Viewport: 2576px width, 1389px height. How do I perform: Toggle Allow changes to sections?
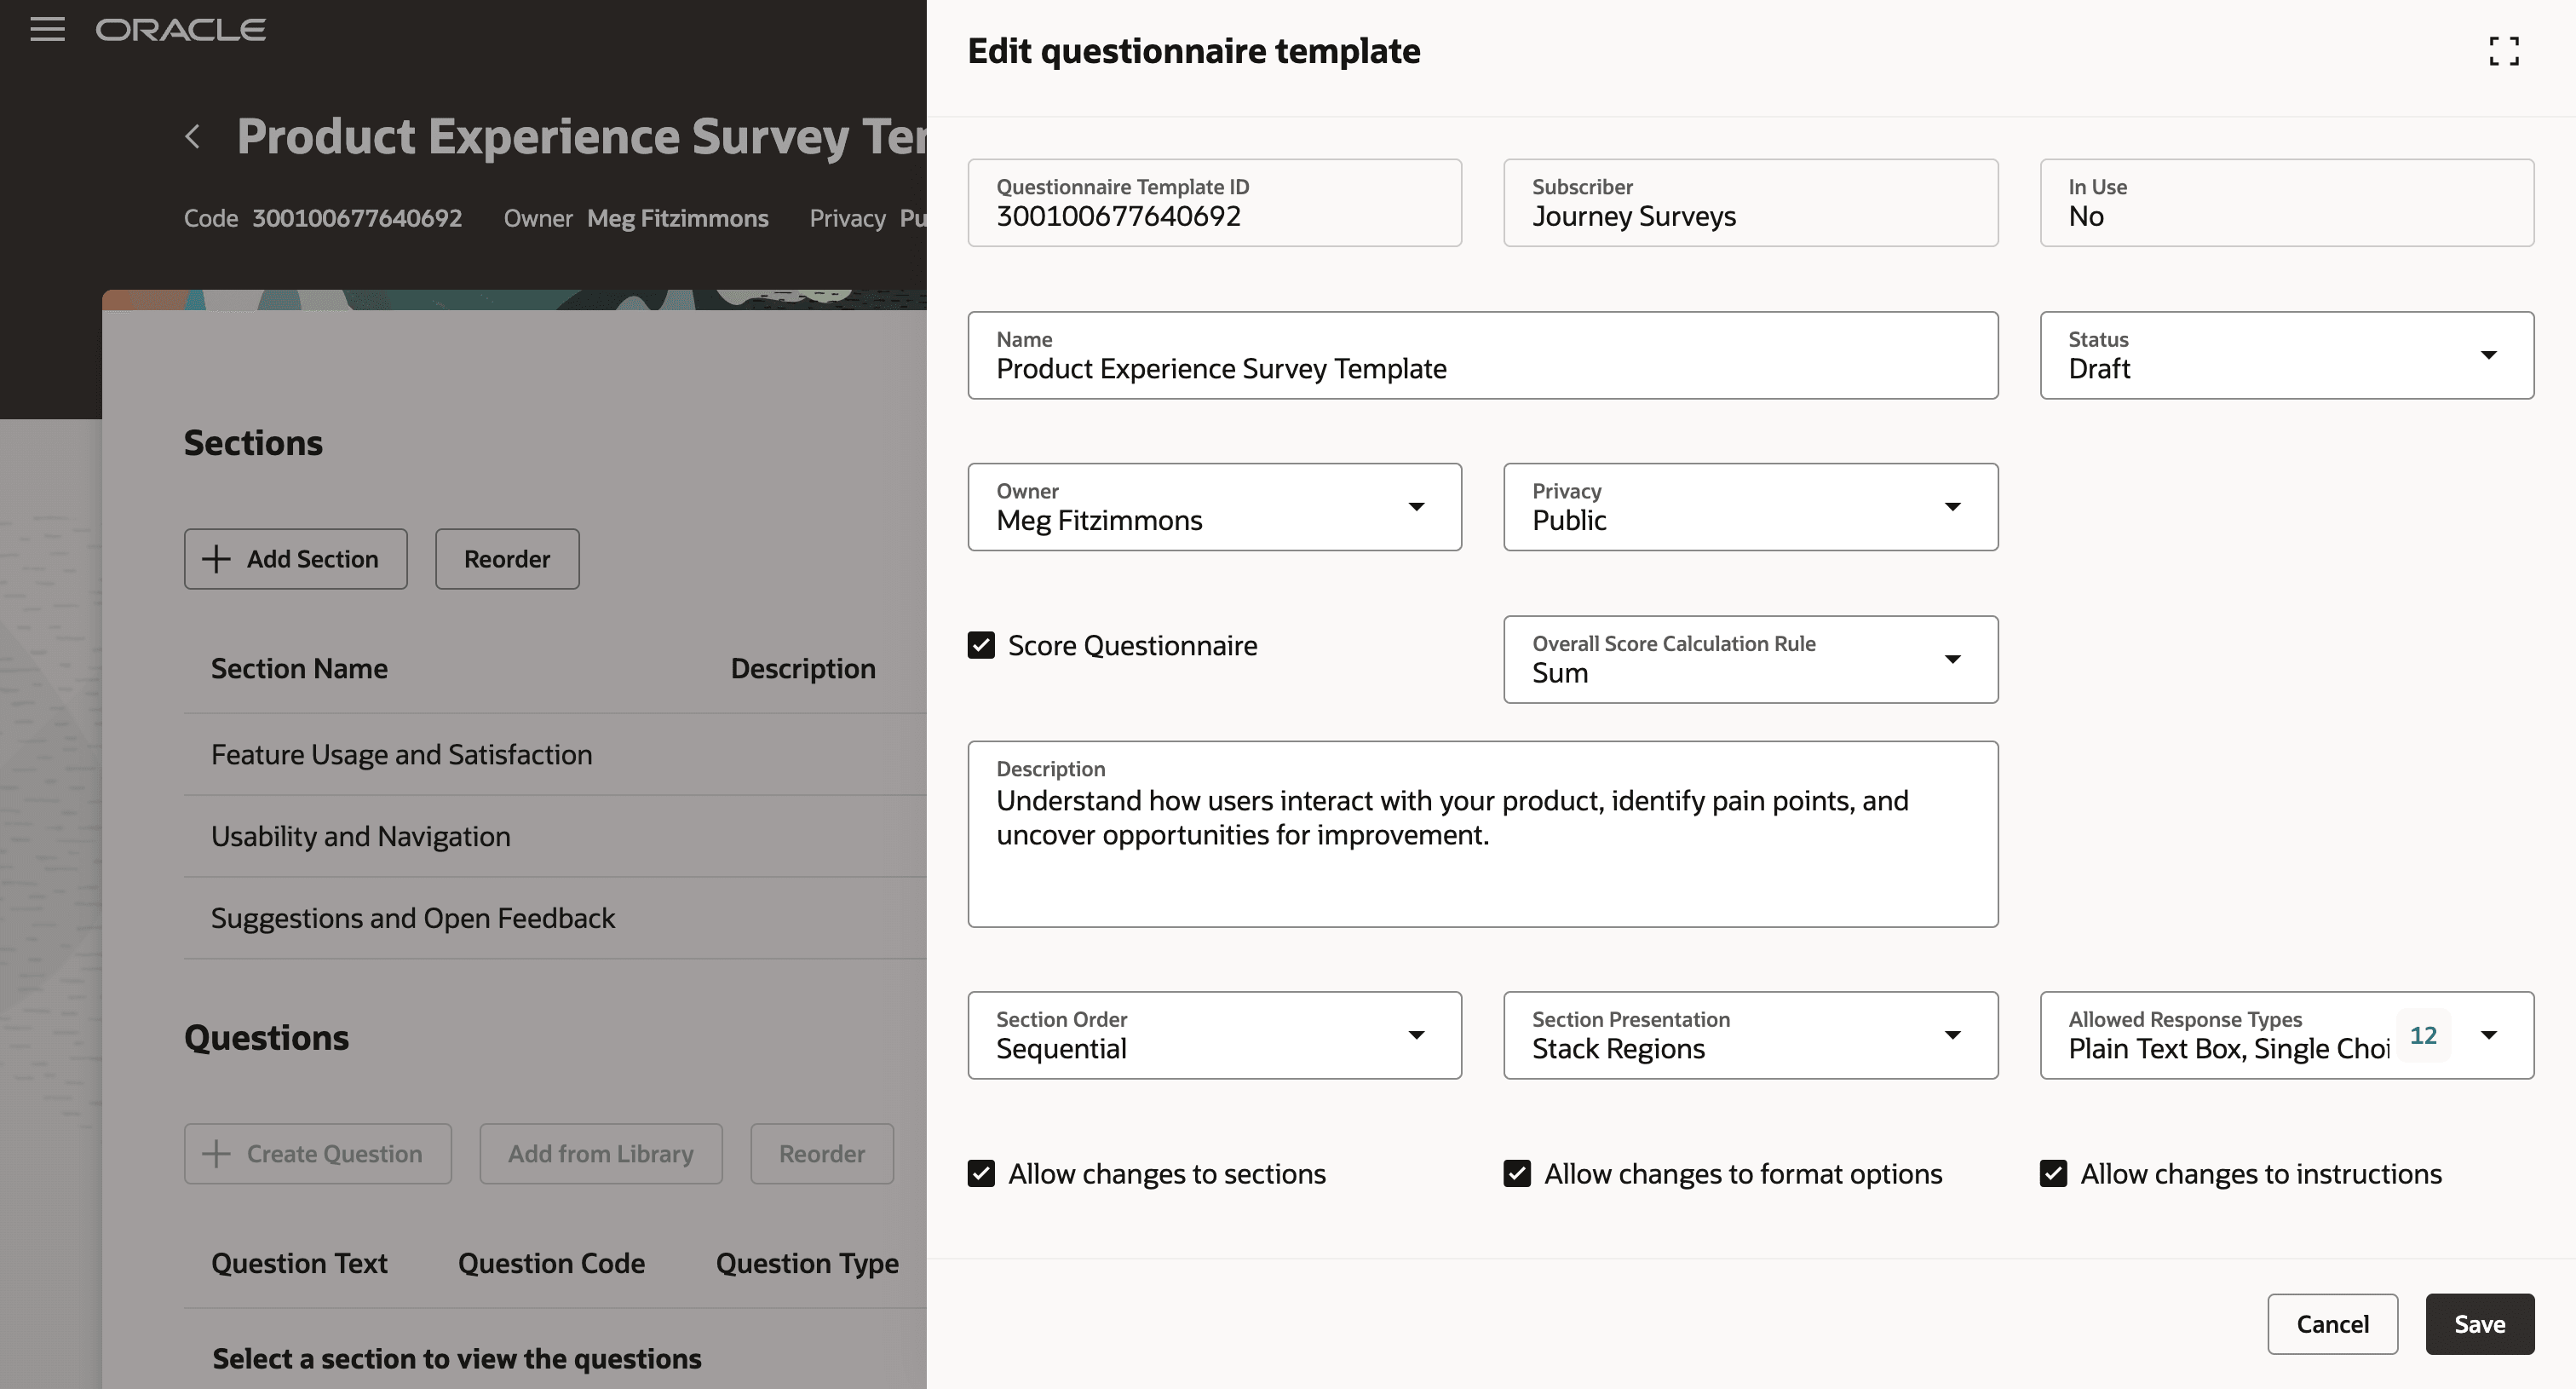click(x=981, y=1173)
